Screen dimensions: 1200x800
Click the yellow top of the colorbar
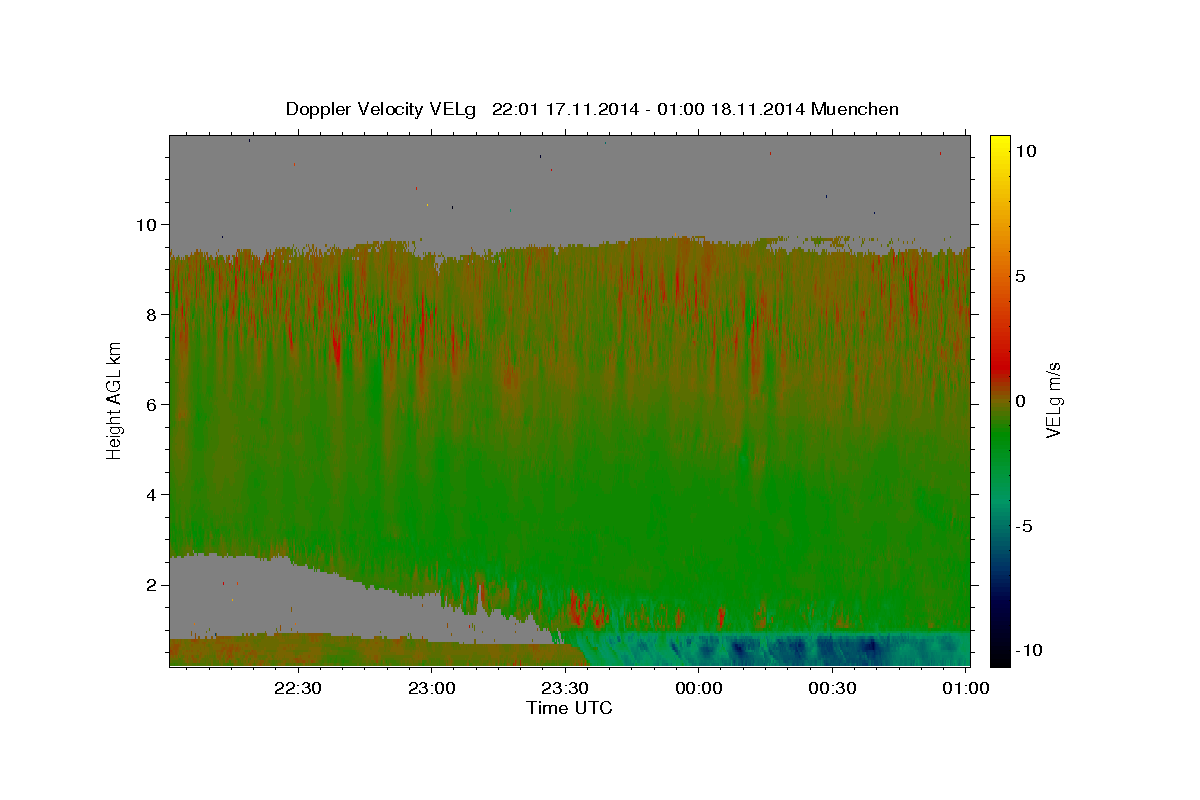1000,145
